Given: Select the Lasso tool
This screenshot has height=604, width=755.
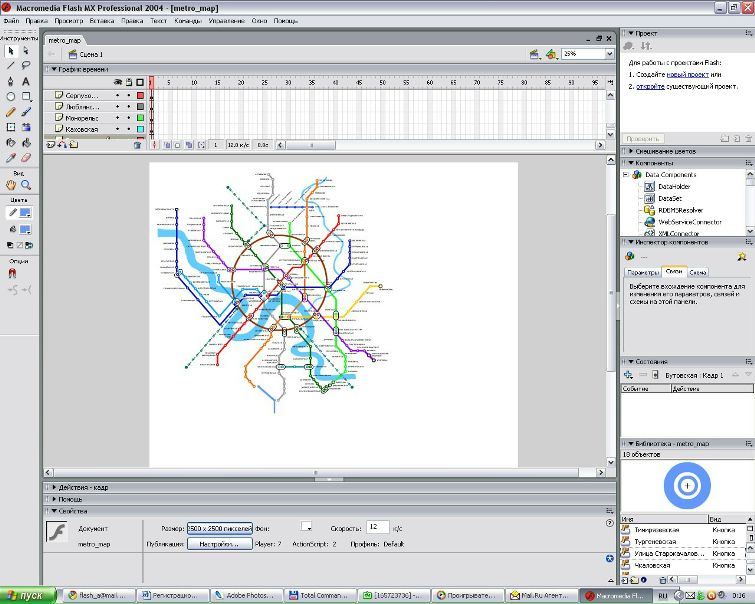Looking at the screenshot, I should (26, 66).
